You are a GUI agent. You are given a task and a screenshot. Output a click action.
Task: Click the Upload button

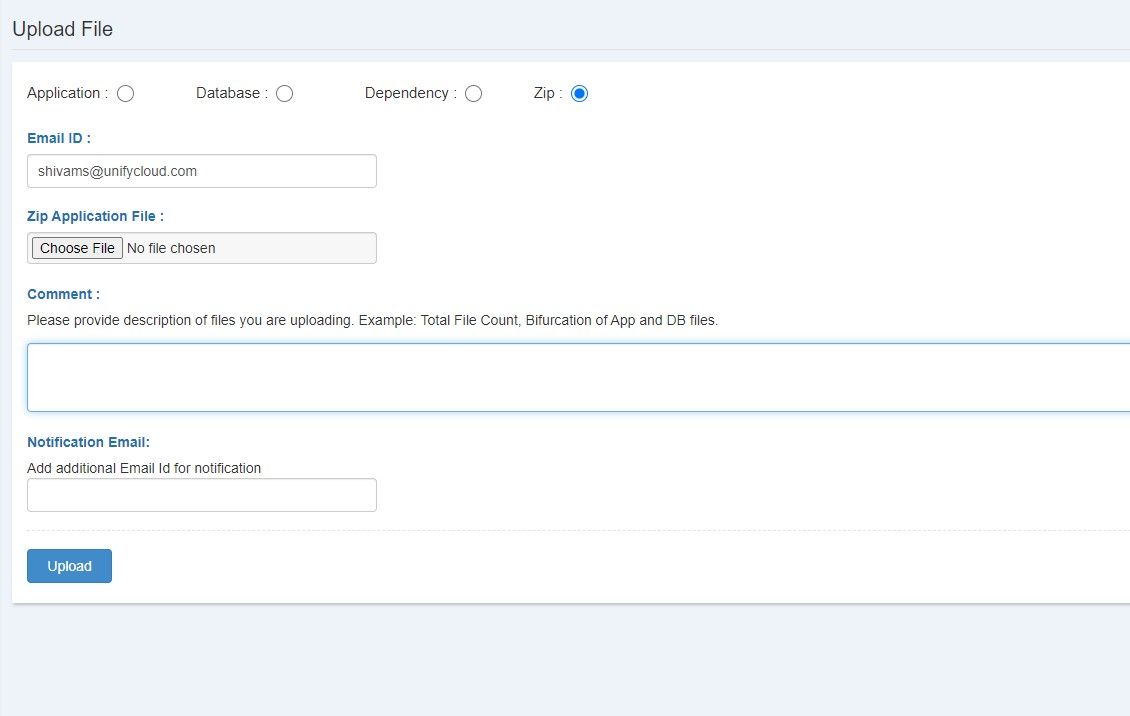(69, 565)
